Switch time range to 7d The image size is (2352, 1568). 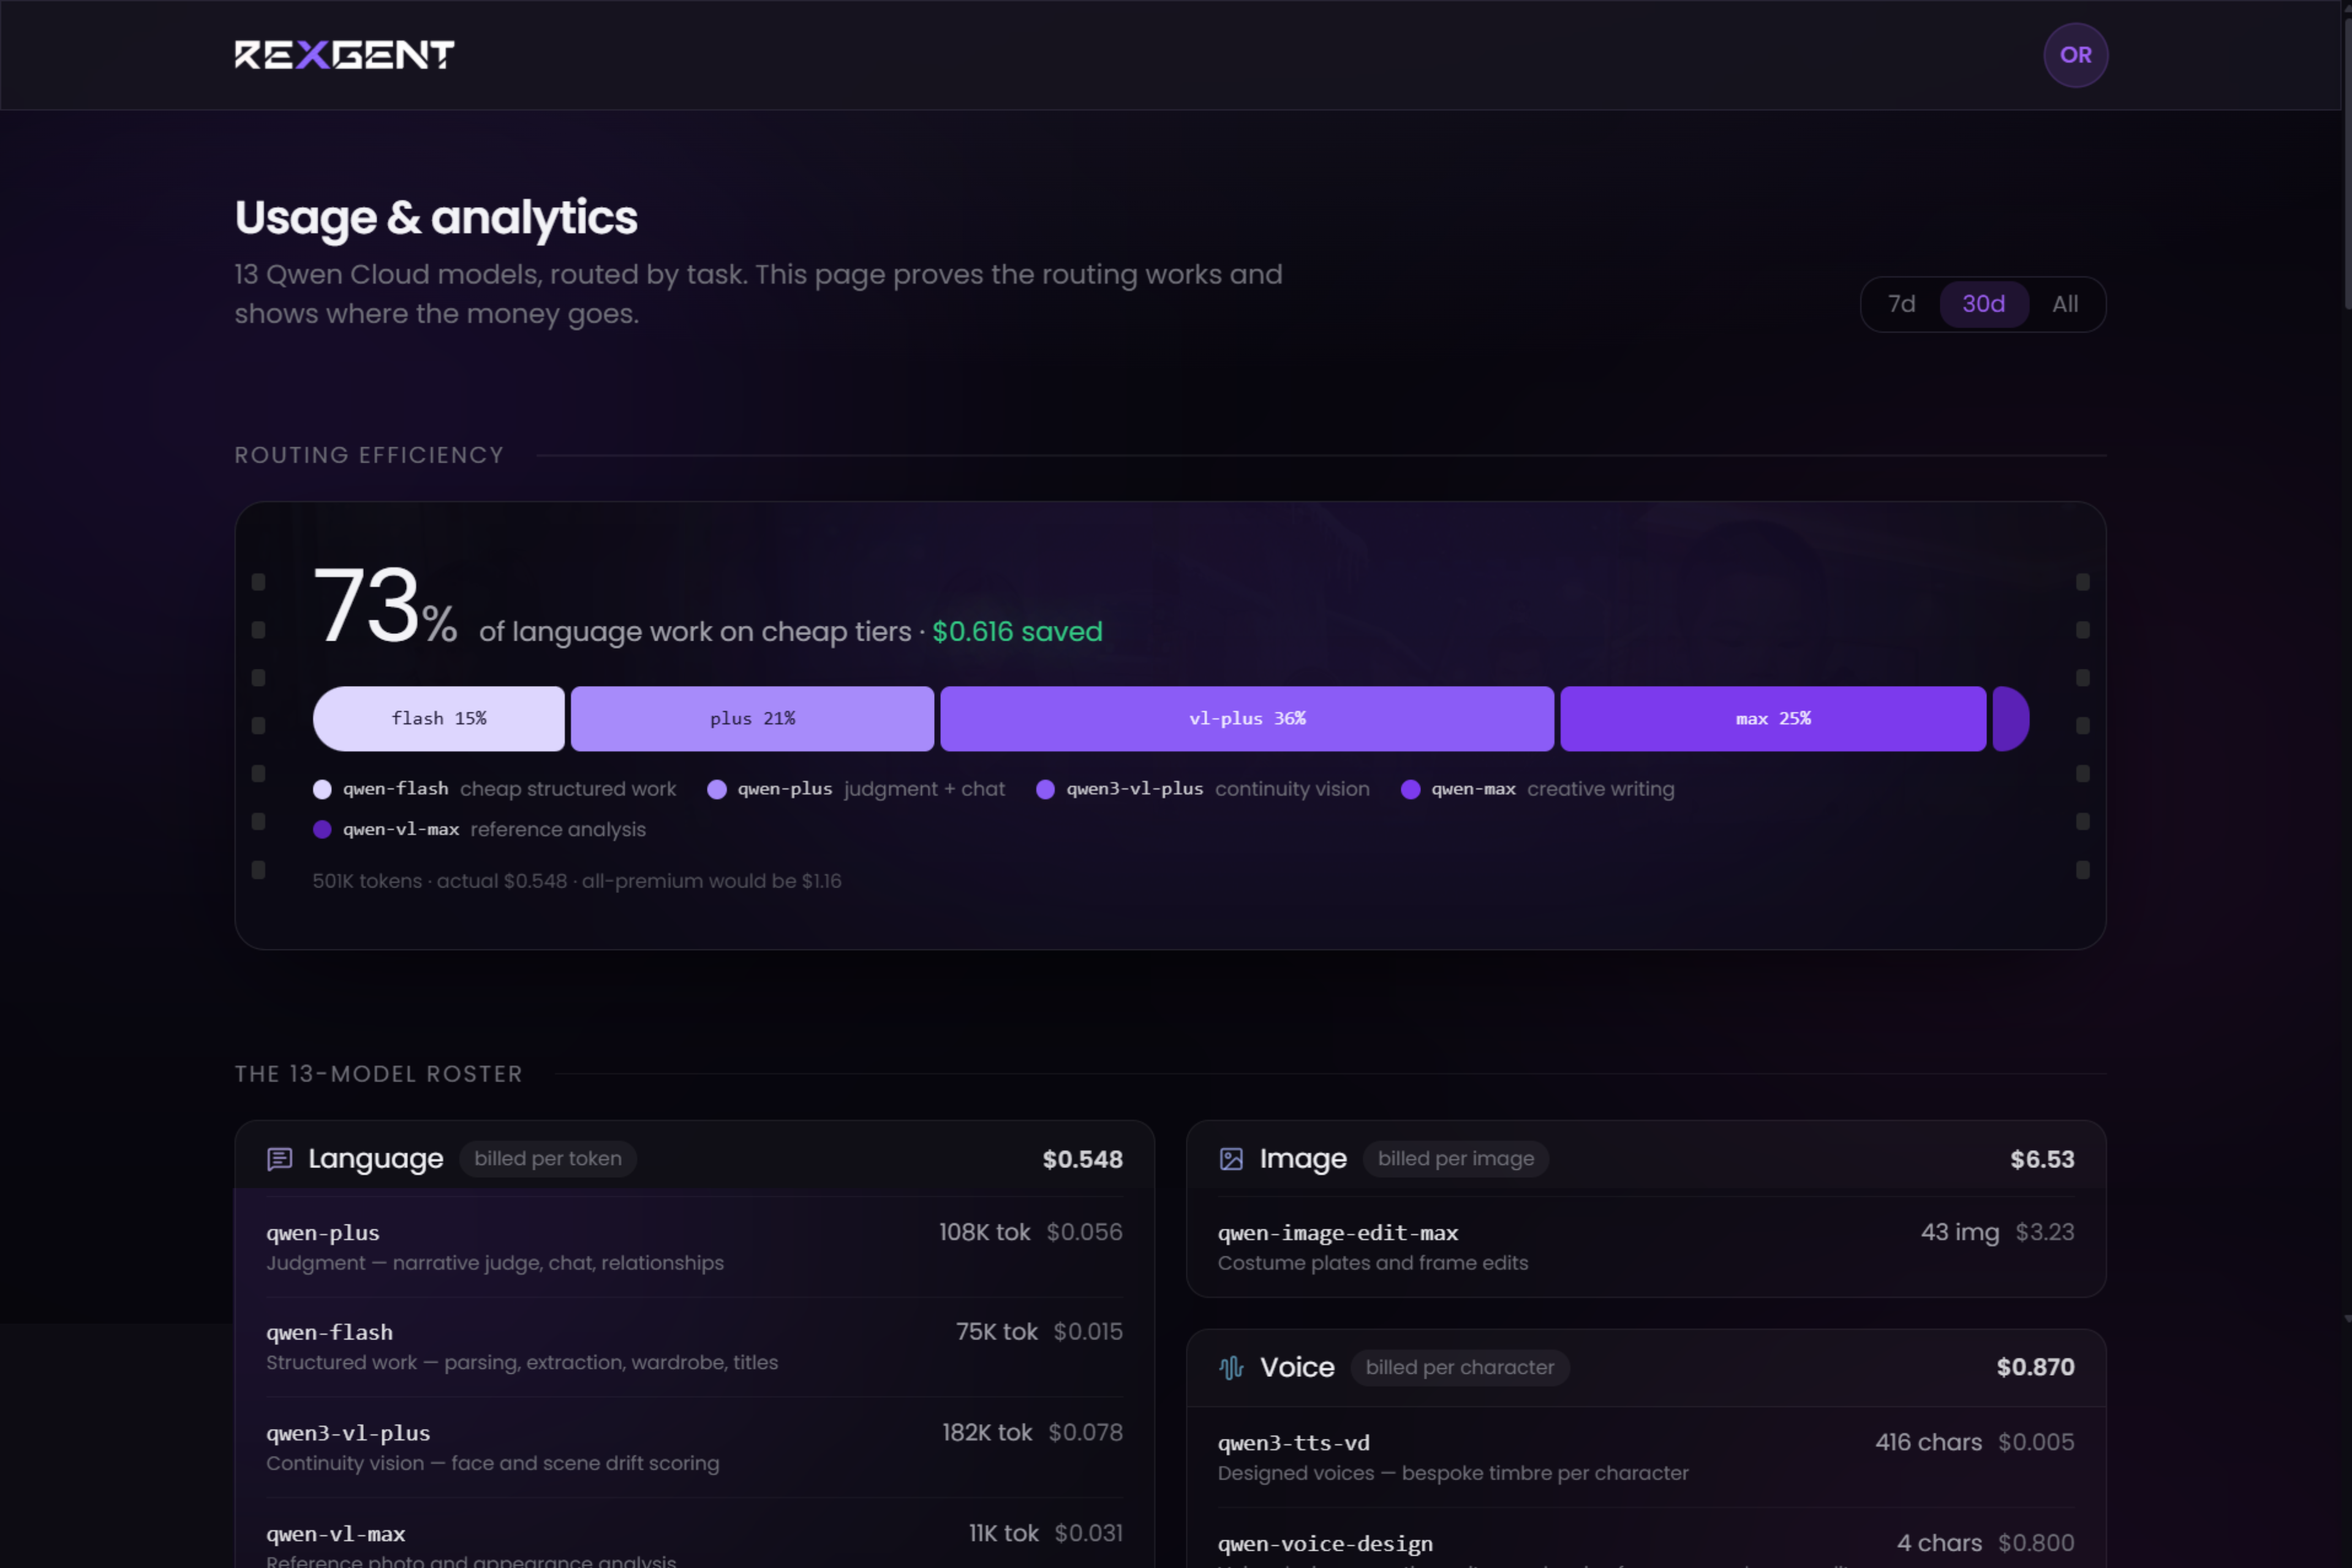[1901, 304]
